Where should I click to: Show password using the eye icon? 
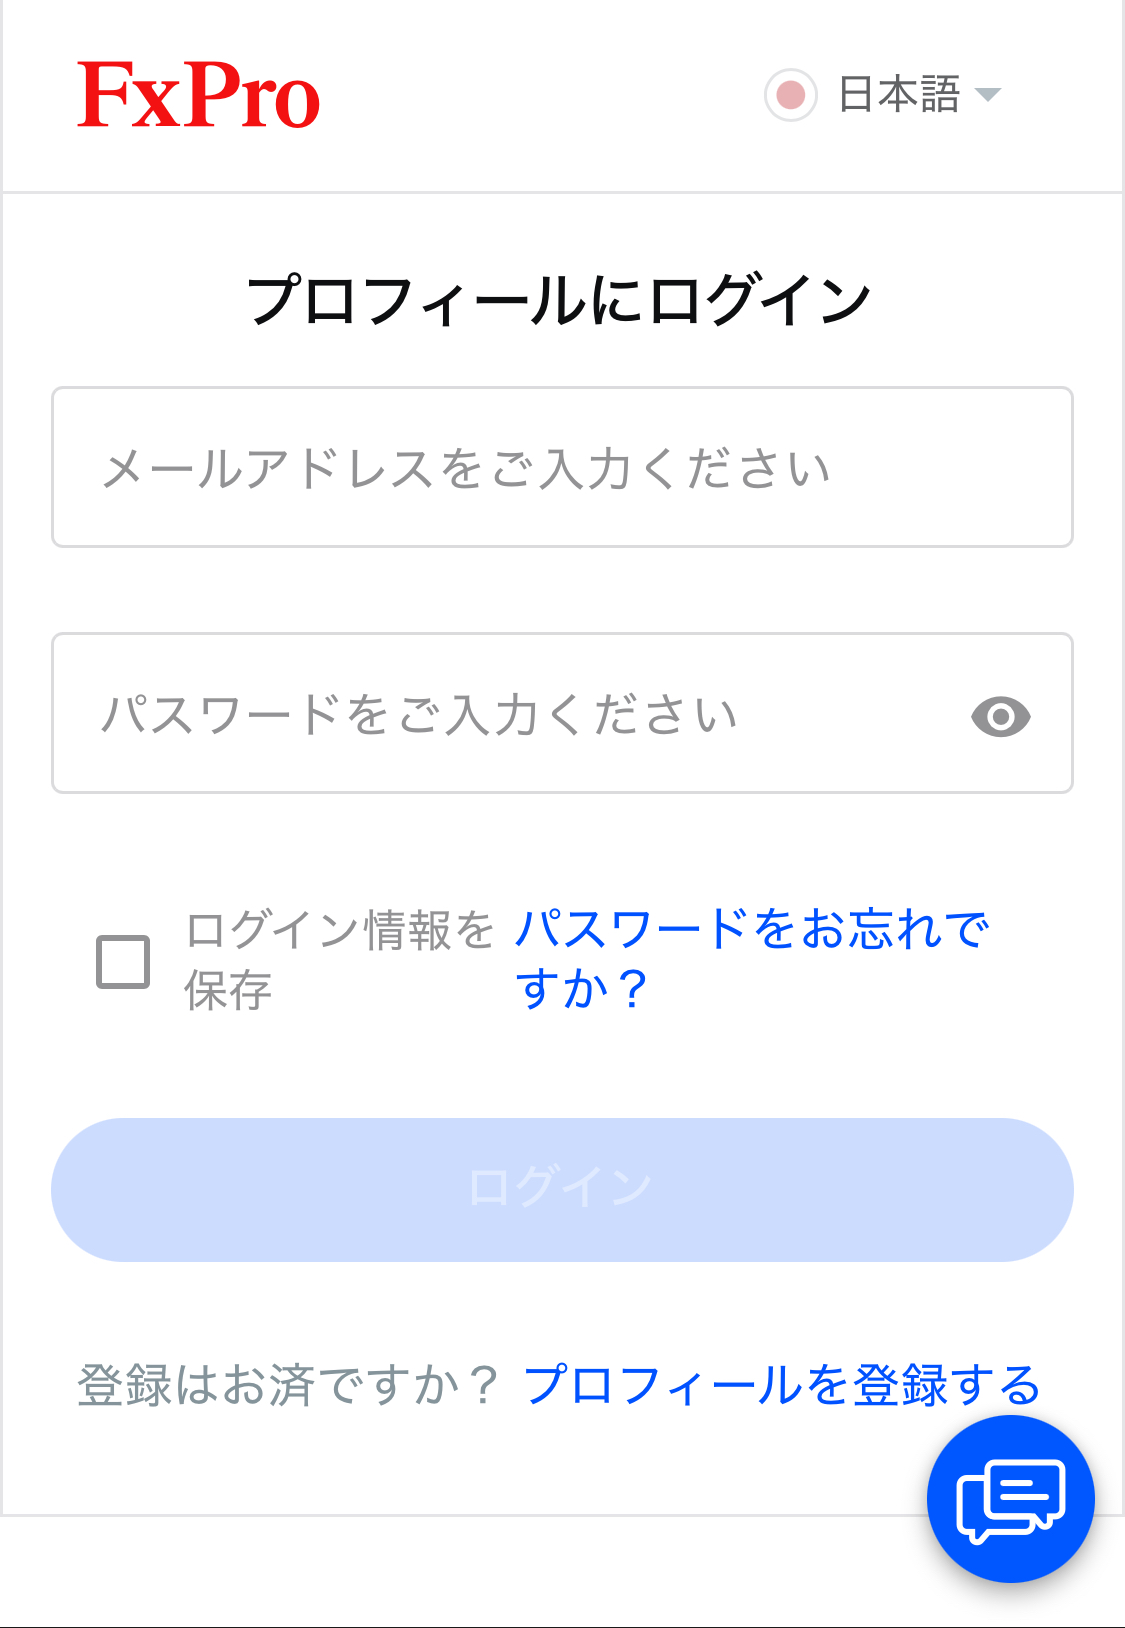[x=1000, y=716]
